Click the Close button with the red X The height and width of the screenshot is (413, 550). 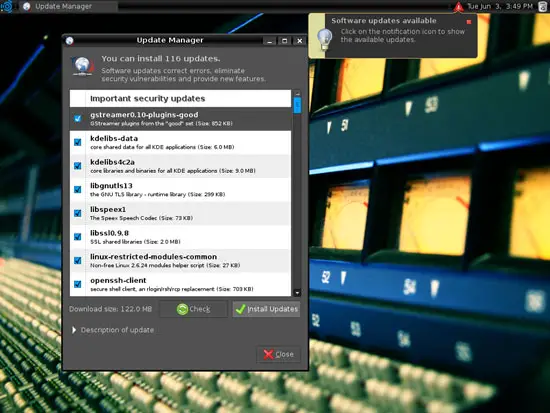point(279,354)
